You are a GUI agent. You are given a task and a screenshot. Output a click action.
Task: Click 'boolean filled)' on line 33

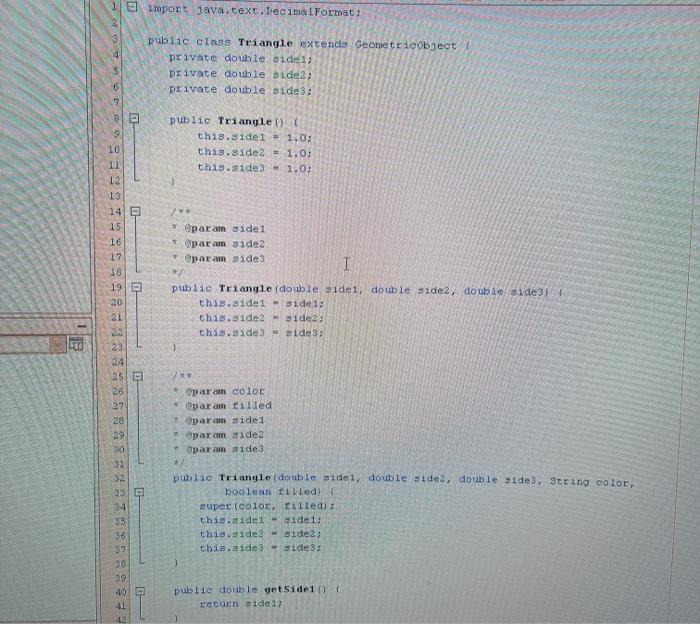(273, 492)
